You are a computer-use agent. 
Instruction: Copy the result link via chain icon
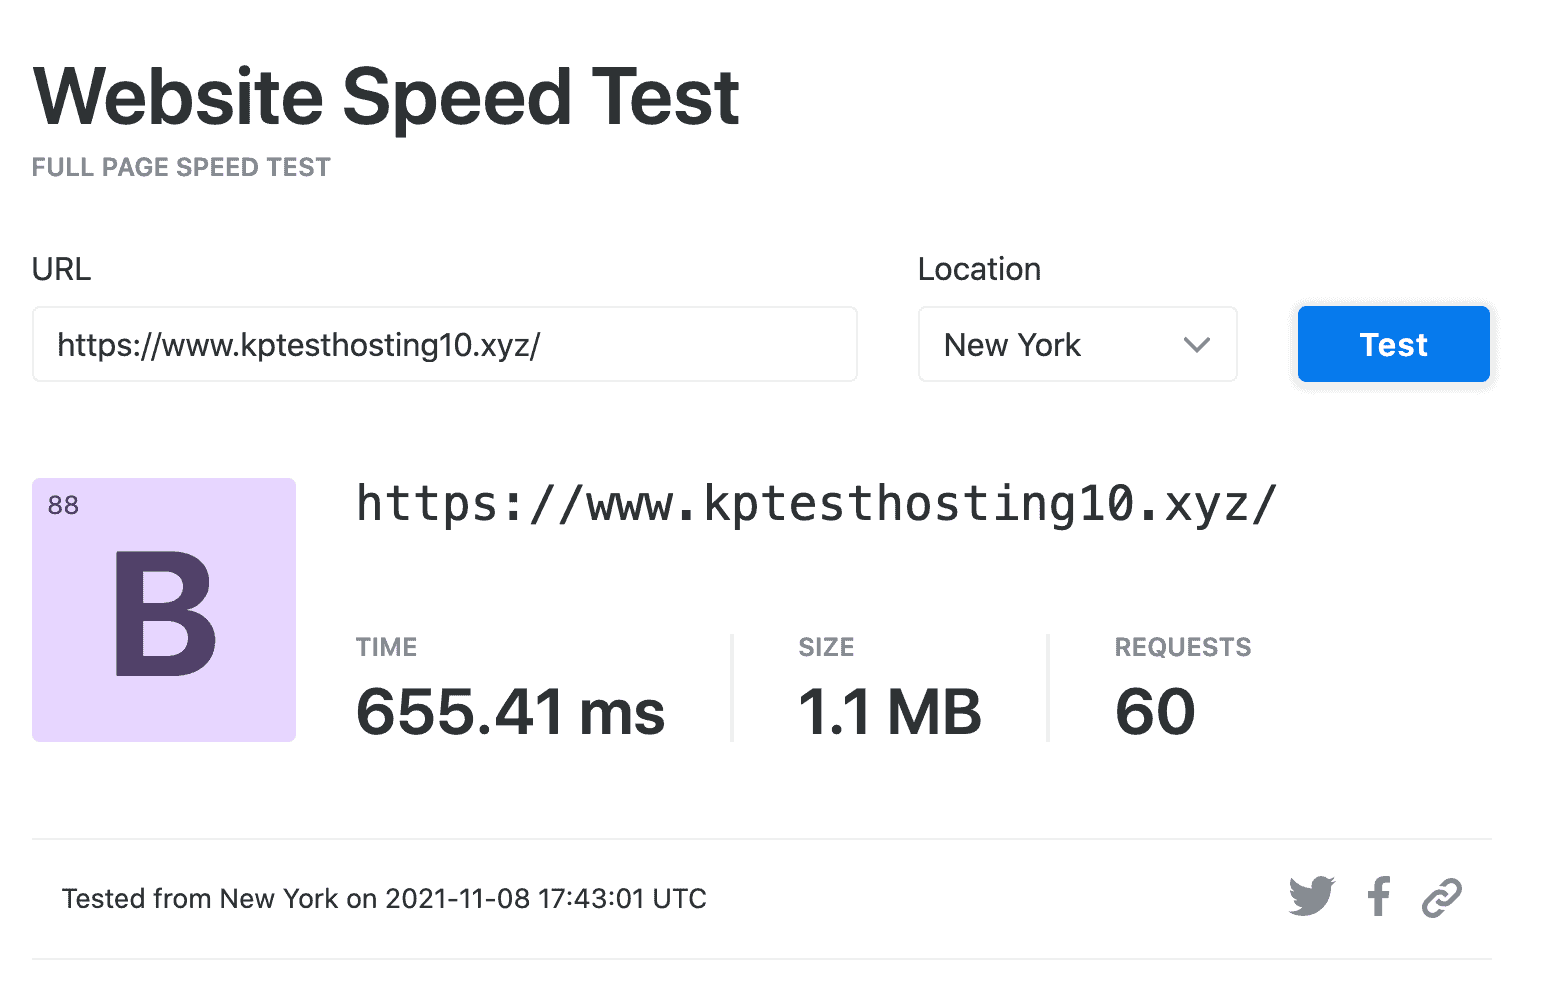pyautogui.click(x=1442, y=897)
